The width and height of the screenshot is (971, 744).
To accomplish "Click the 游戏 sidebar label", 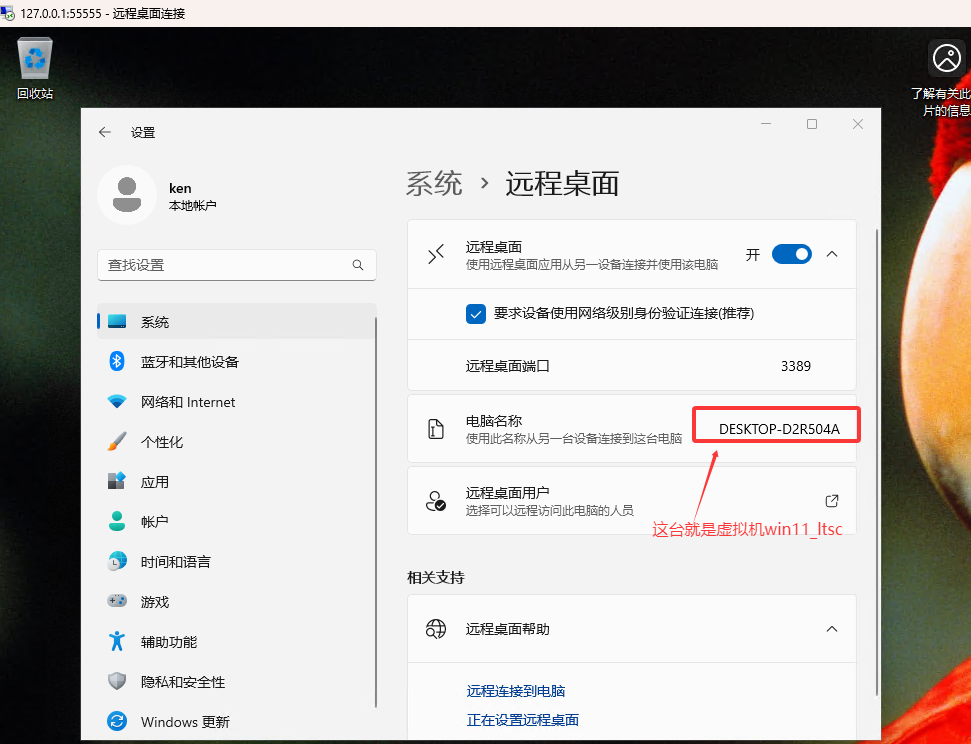I will (x=155, y=602).
